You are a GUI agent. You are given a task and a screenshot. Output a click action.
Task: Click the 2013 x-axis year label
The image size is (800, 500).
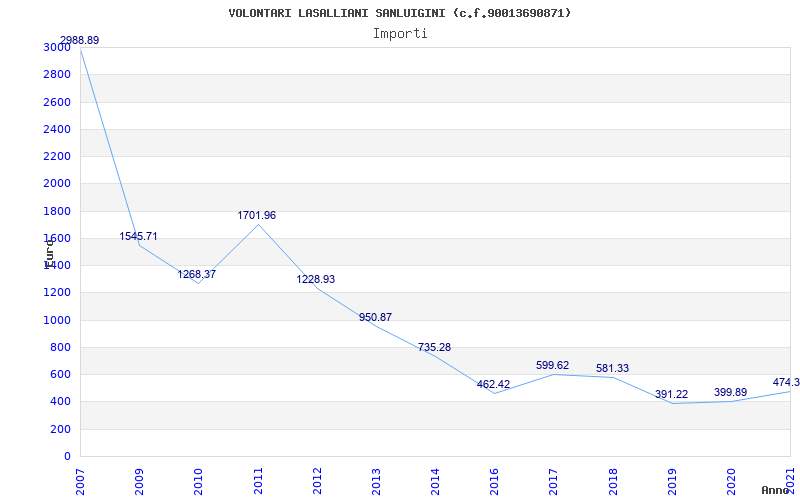click(376, 481)
